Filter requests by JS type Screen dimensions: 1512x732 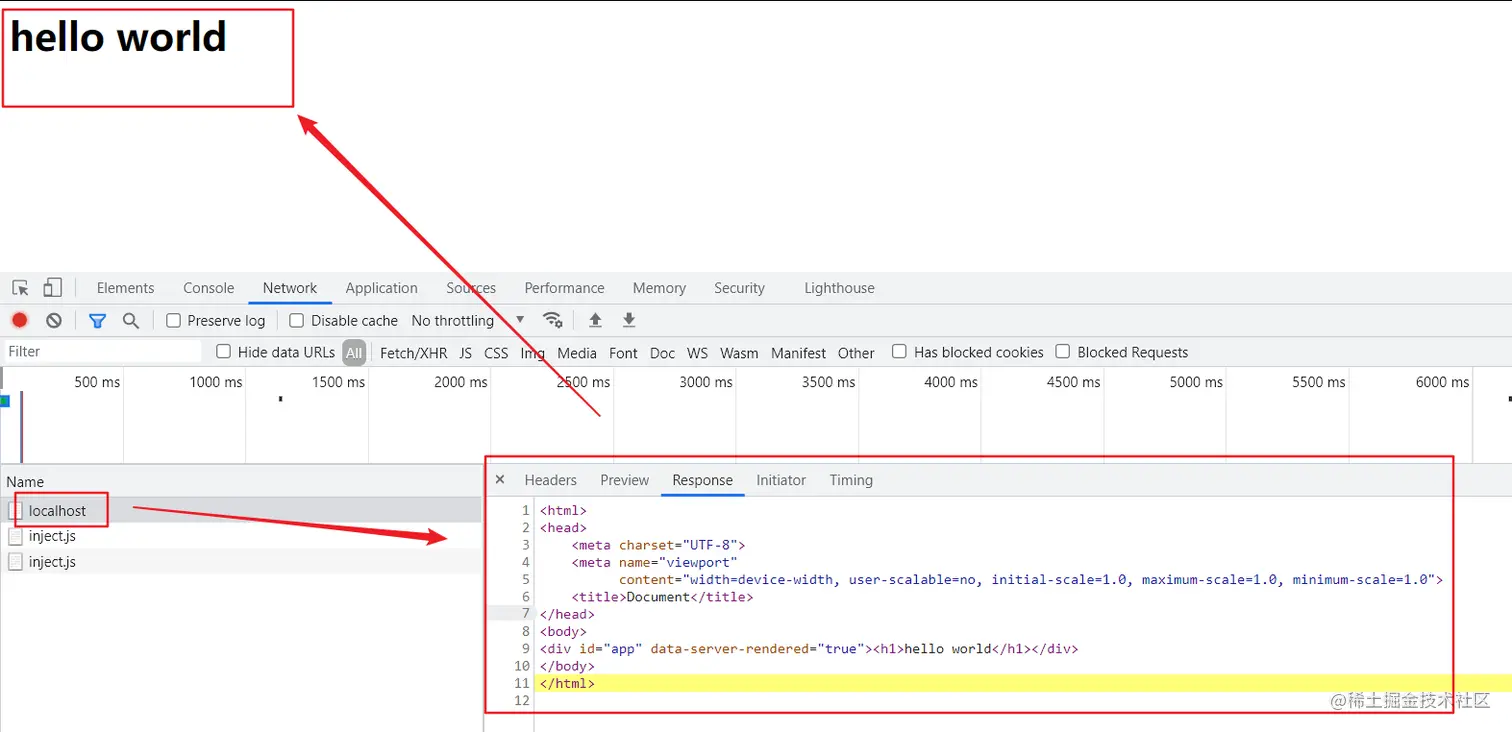point(466,353)
